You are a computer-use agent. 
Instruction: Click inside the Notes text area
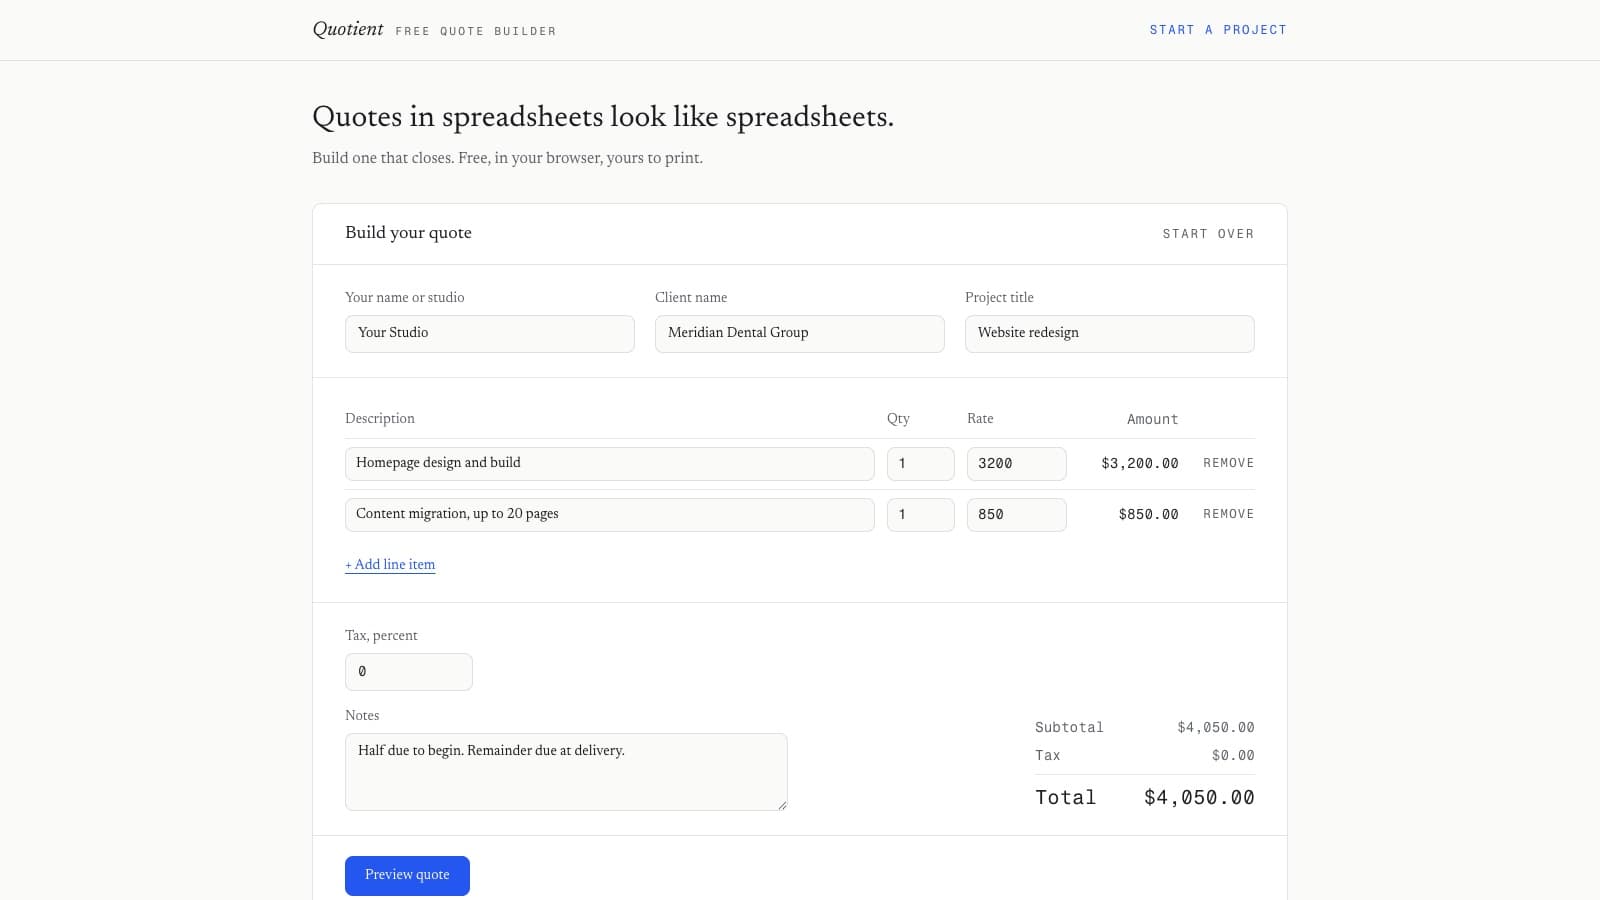point(566,772)
